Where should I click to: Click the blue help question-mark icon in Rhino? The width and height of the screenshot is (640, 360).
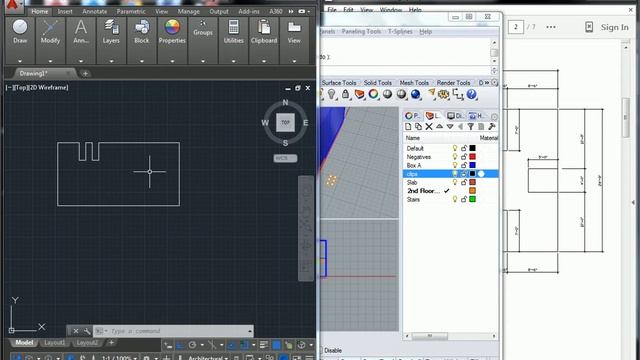click(471, 94)
